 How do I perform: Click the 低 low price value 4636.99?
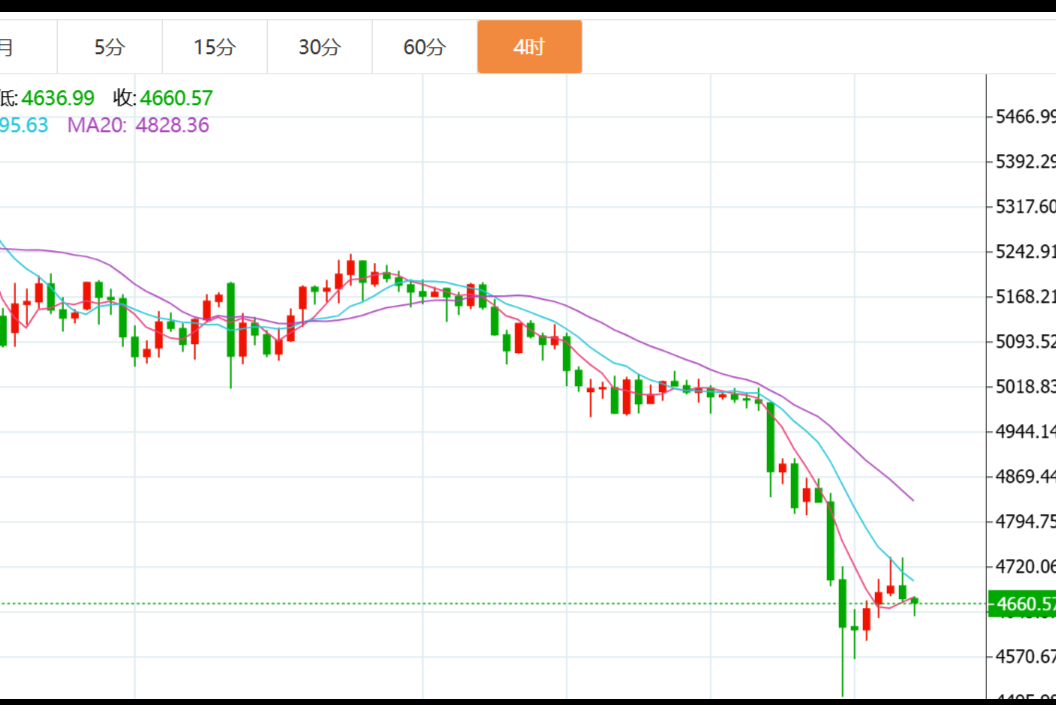pyautogui.click(x=57, y=98)
